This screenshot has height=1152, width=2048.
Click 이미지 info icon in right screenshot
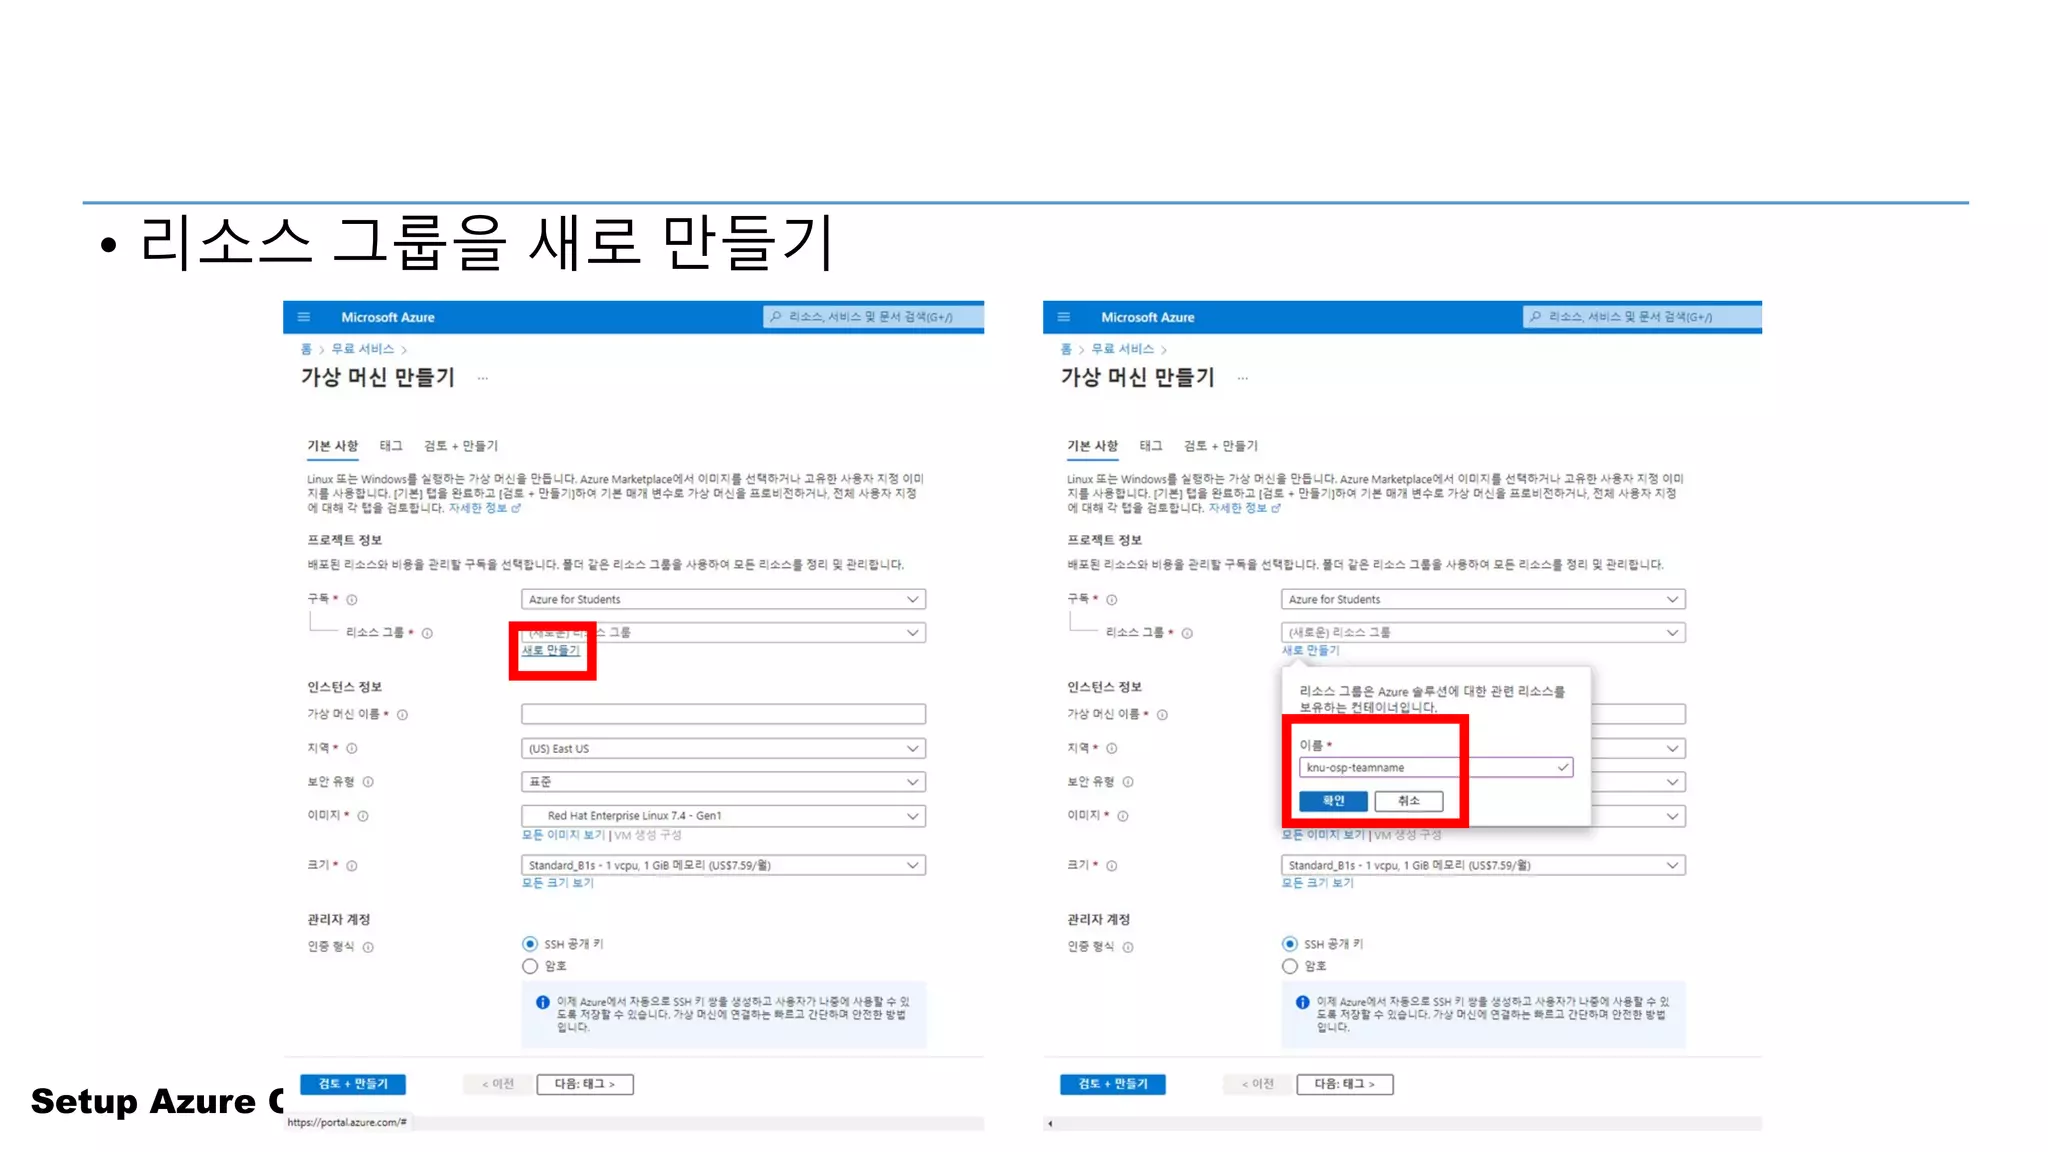coord(1123,816)
